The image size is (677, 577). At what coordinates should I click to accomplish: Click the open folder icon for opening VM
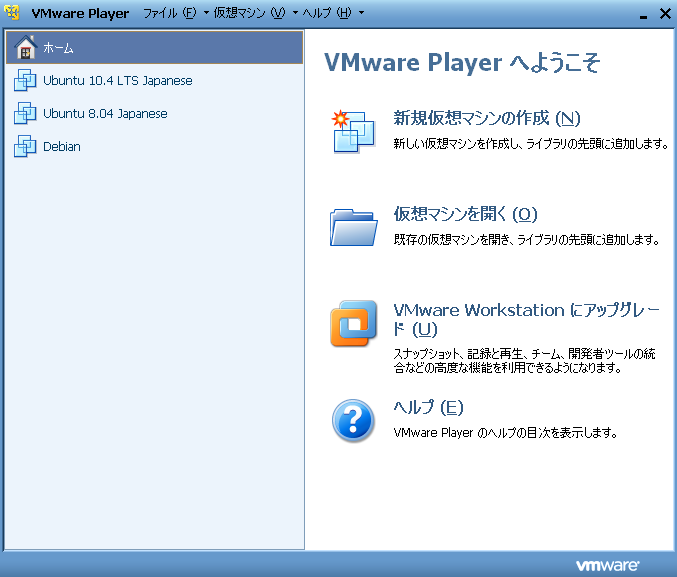(x=353, y=227)
